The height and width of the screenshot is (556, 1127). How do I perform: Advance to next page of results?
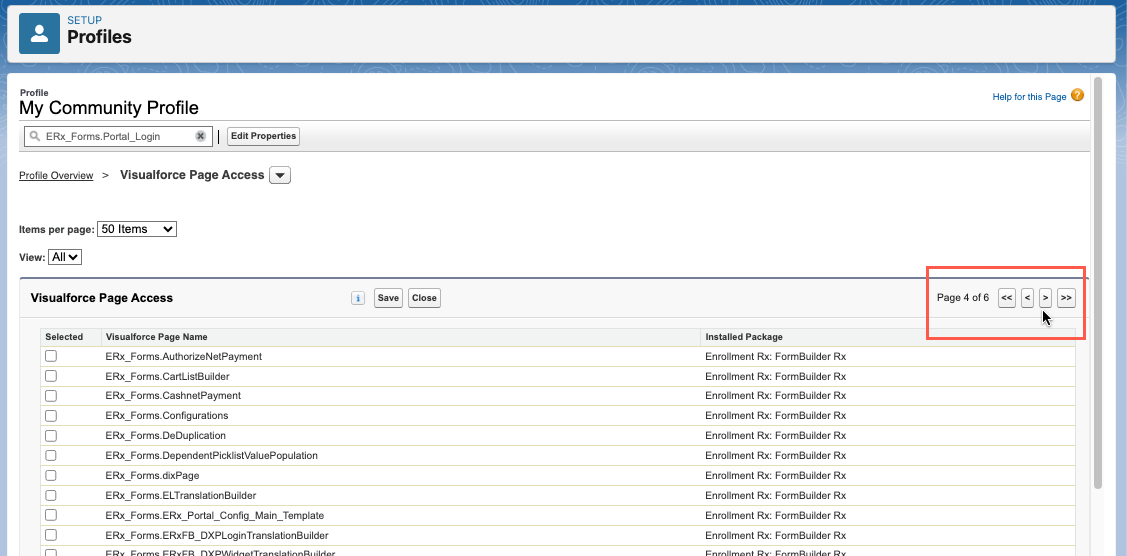coord(1045,298)
